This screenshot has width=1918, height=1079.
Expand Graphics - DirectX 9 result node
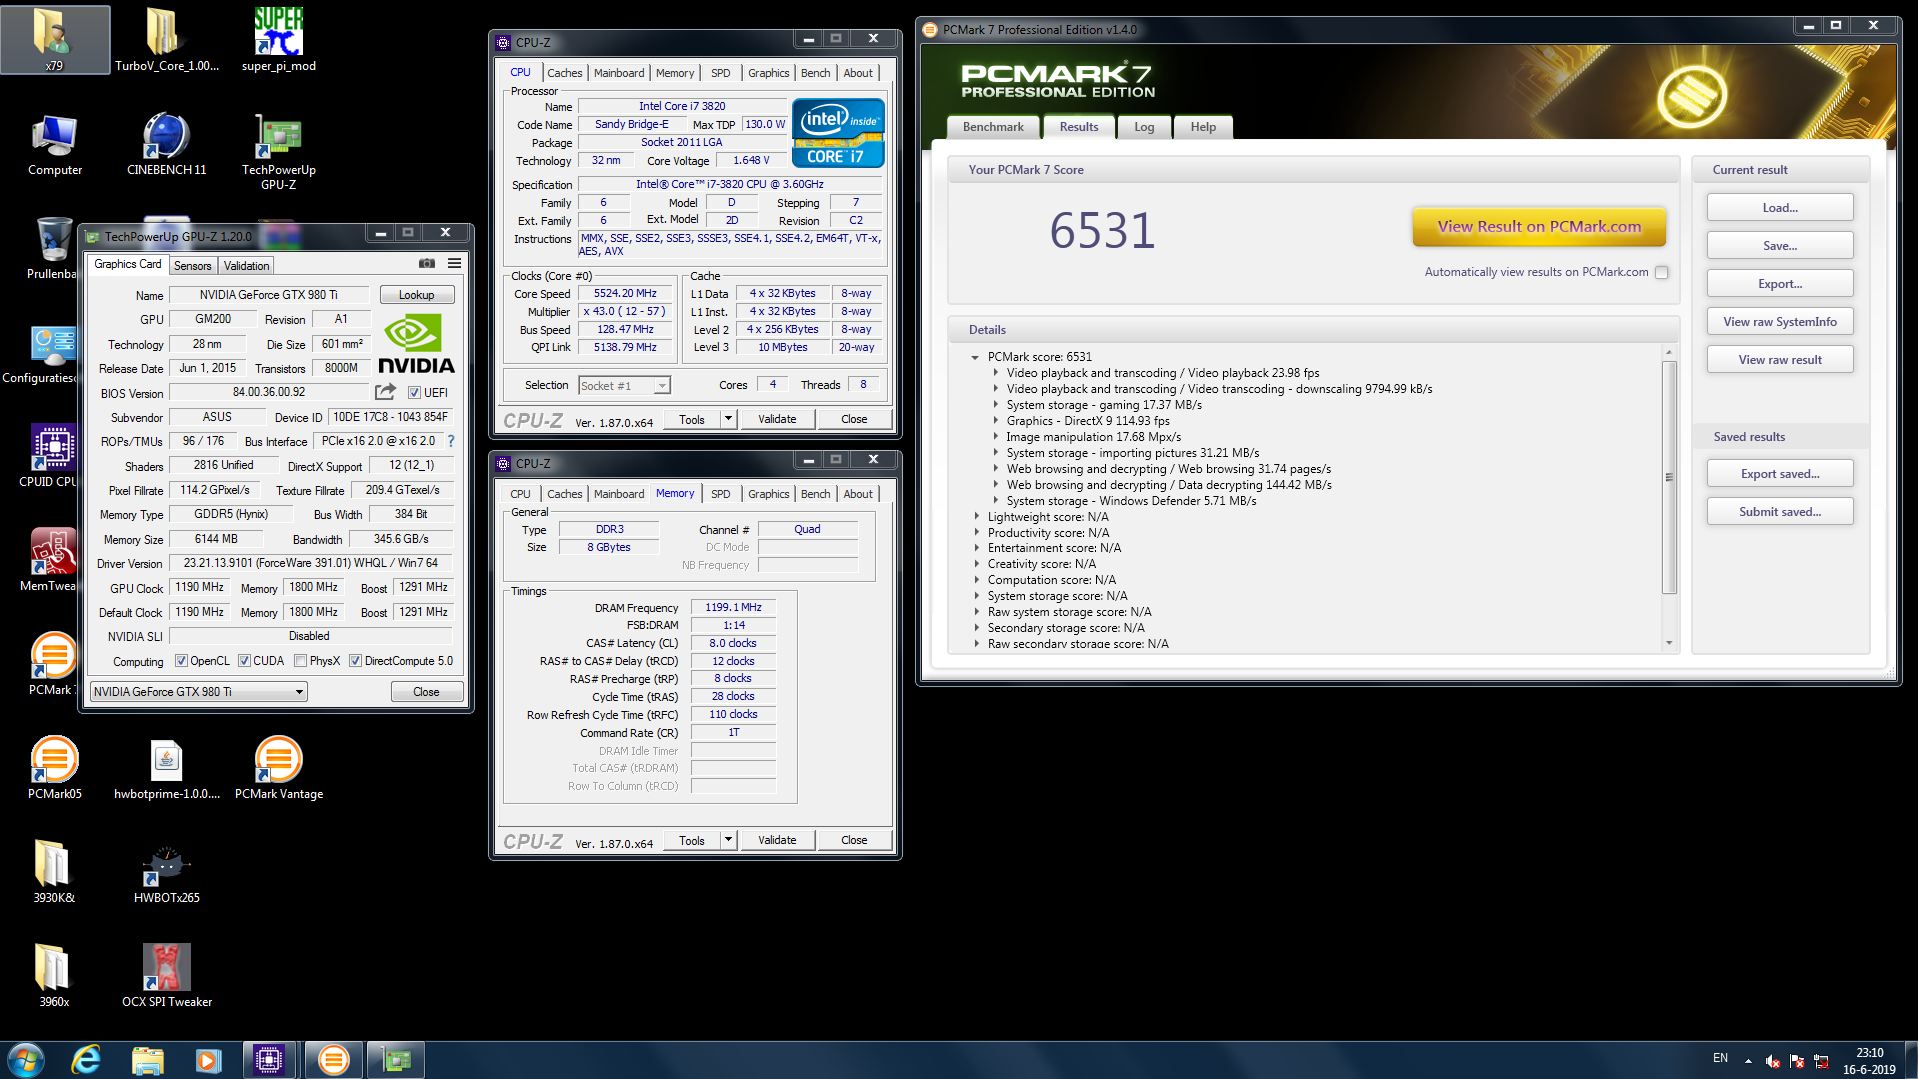pos(996,421)
